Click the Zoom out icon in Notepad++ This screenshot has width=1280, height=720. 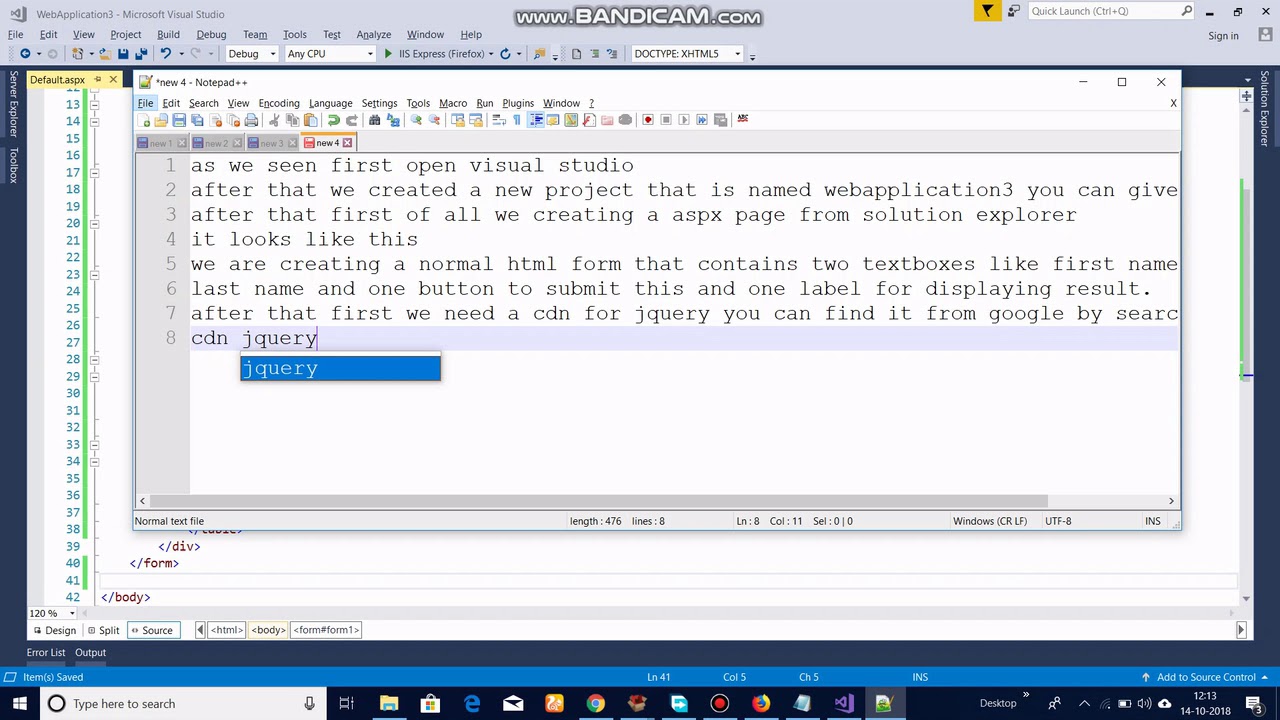click(x=434, y=120)
